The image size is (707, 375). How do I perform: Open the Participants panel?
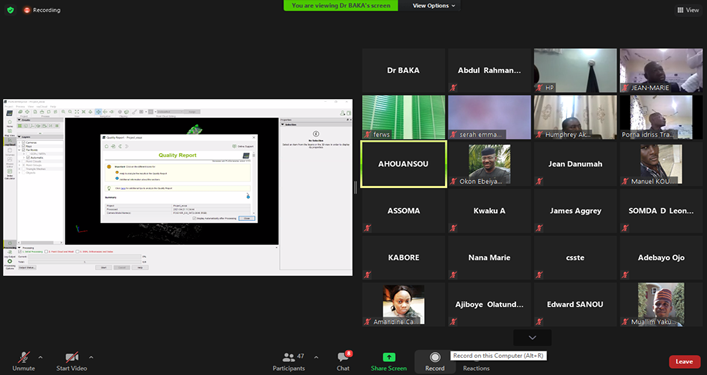[289, 361]
